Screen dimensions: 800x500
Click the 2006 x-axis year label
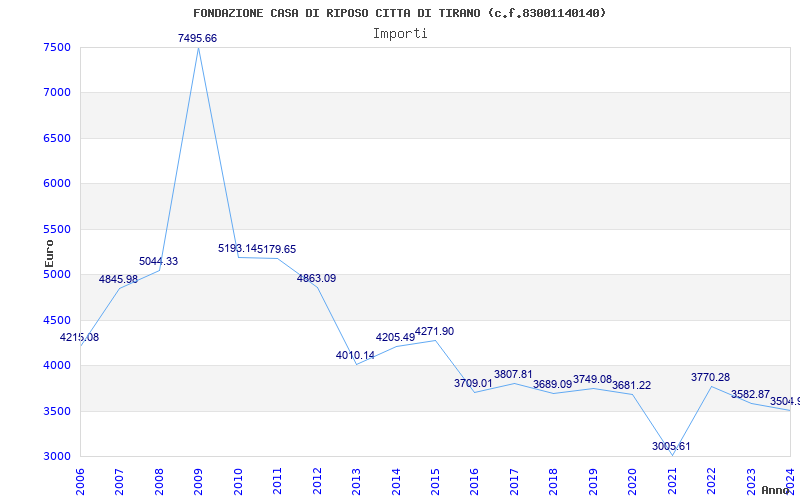80,481
